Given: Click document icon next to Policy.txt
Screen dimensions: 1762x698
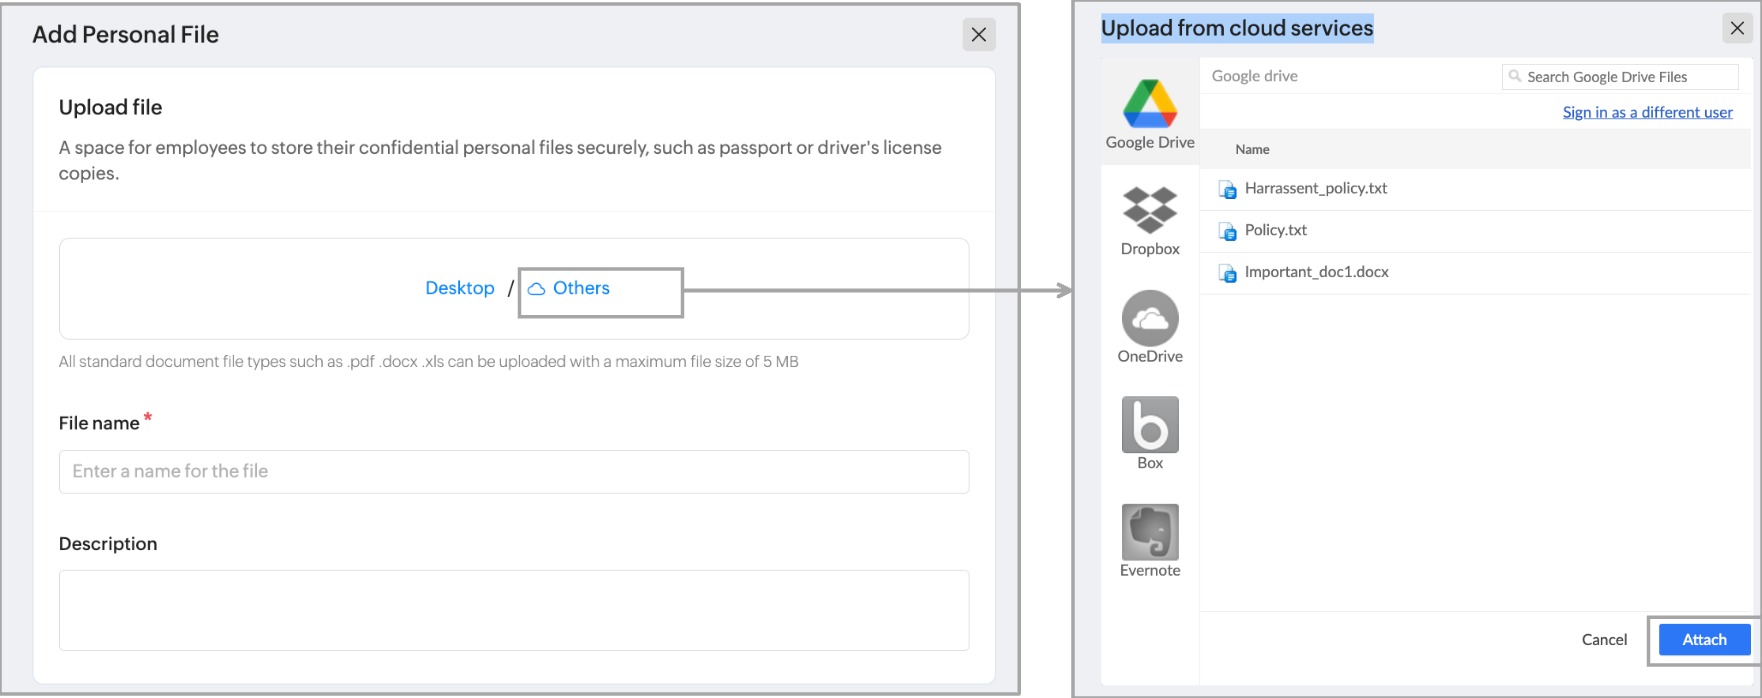Looking at the screenshot, I should coord(1228,231).
